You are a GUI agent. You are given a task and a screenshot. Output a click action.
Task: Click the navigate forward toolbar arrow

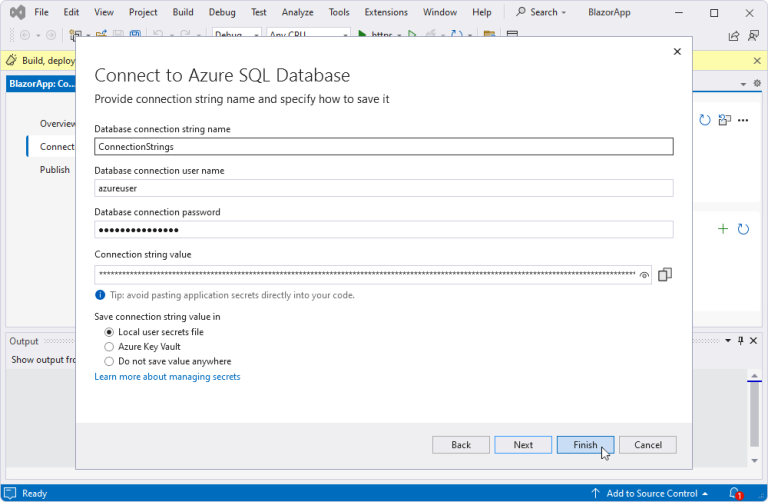click(x=50, y=35)
